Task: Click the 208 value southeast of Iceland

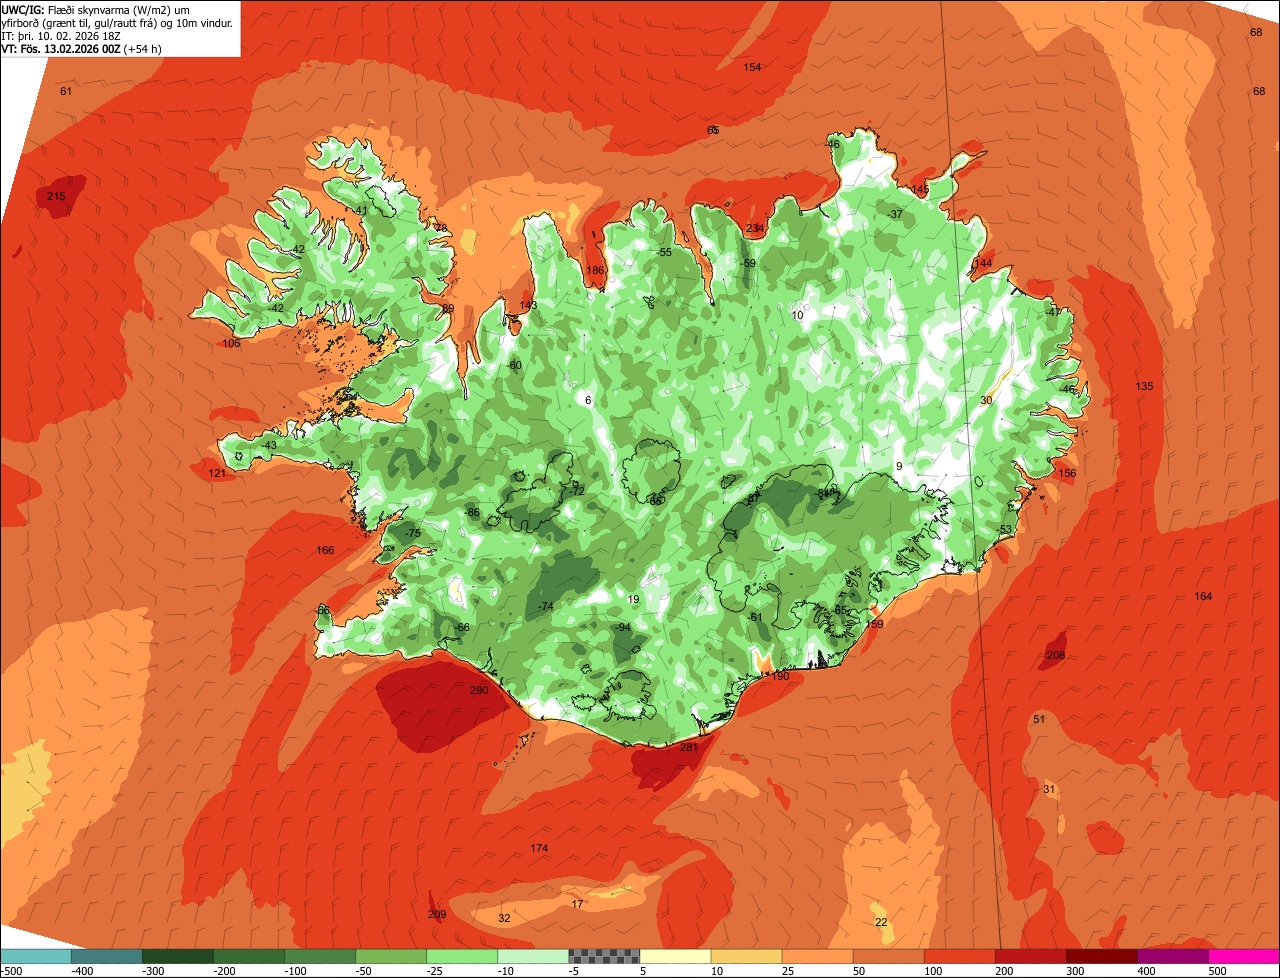Action: [1055, 655]
